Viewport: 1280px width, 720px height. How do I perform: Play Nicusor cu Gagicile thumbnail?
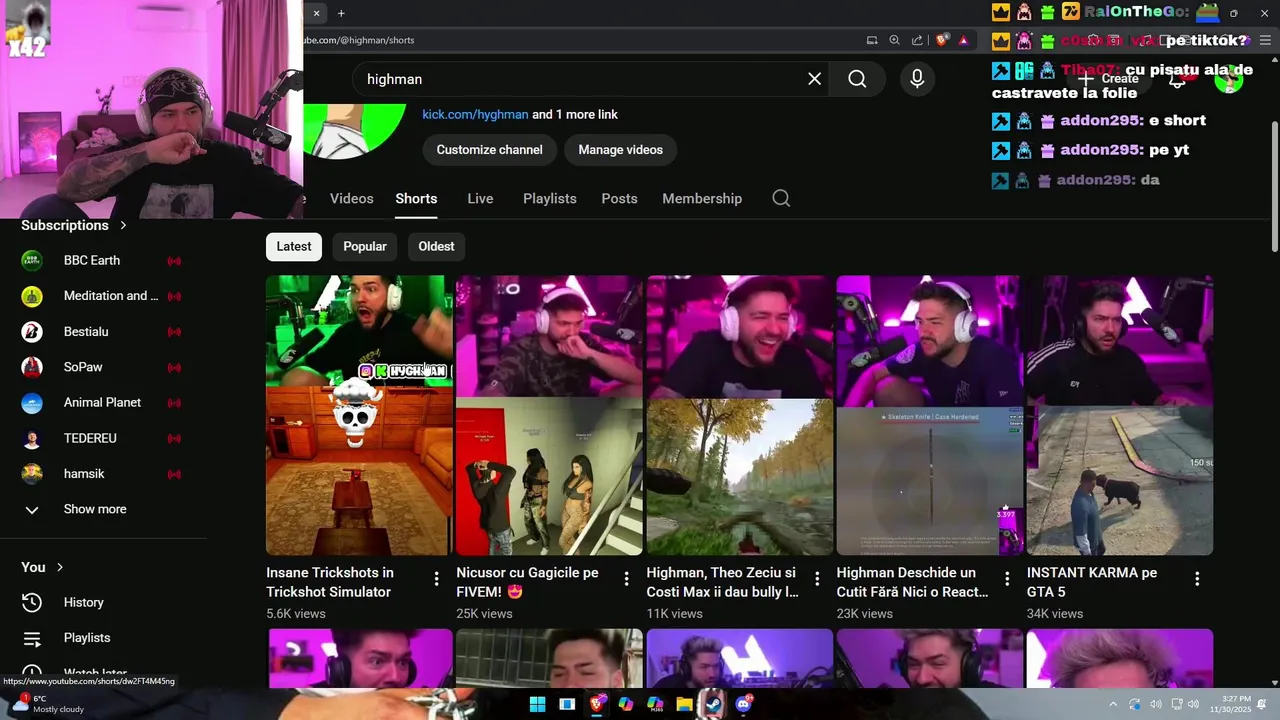(x=549, y=415)
